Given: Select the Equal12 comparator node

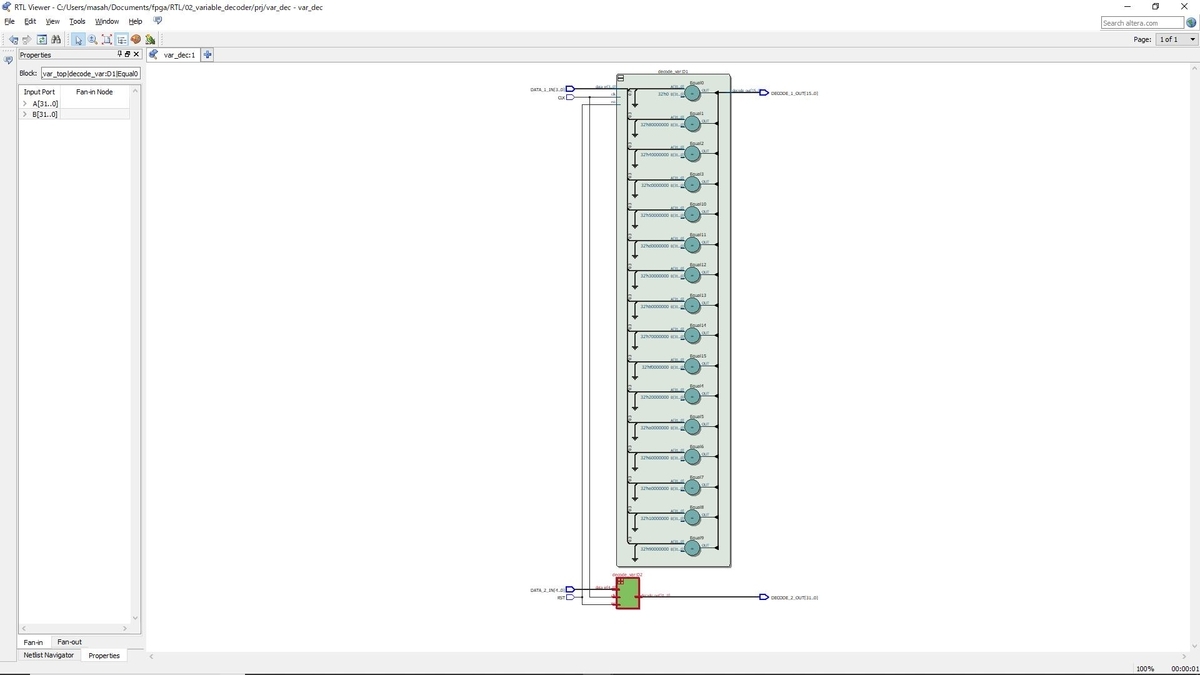Looking at the screenshot, I should click(693, 275).
